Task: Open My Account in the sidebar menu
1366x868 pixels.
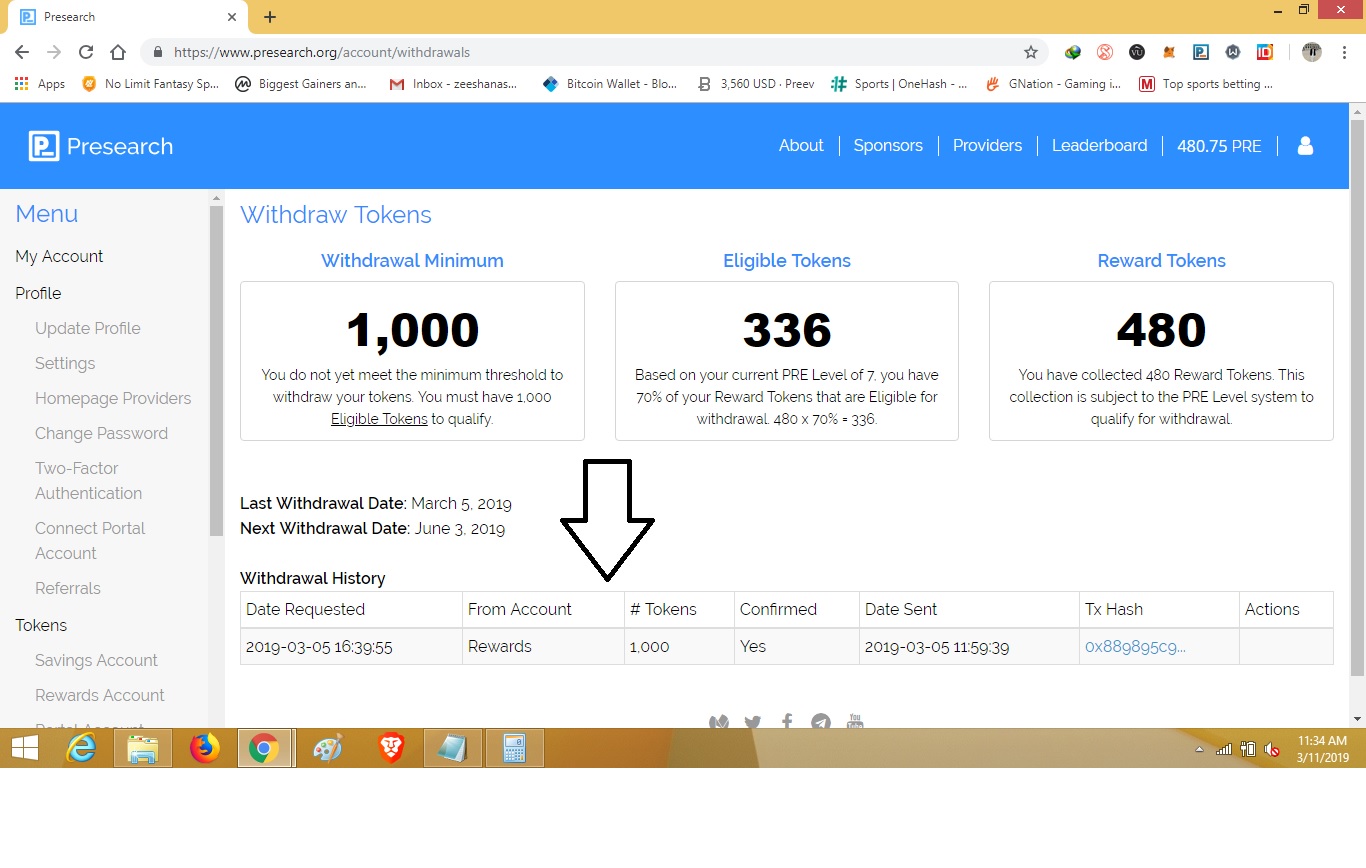Action: 59,257
